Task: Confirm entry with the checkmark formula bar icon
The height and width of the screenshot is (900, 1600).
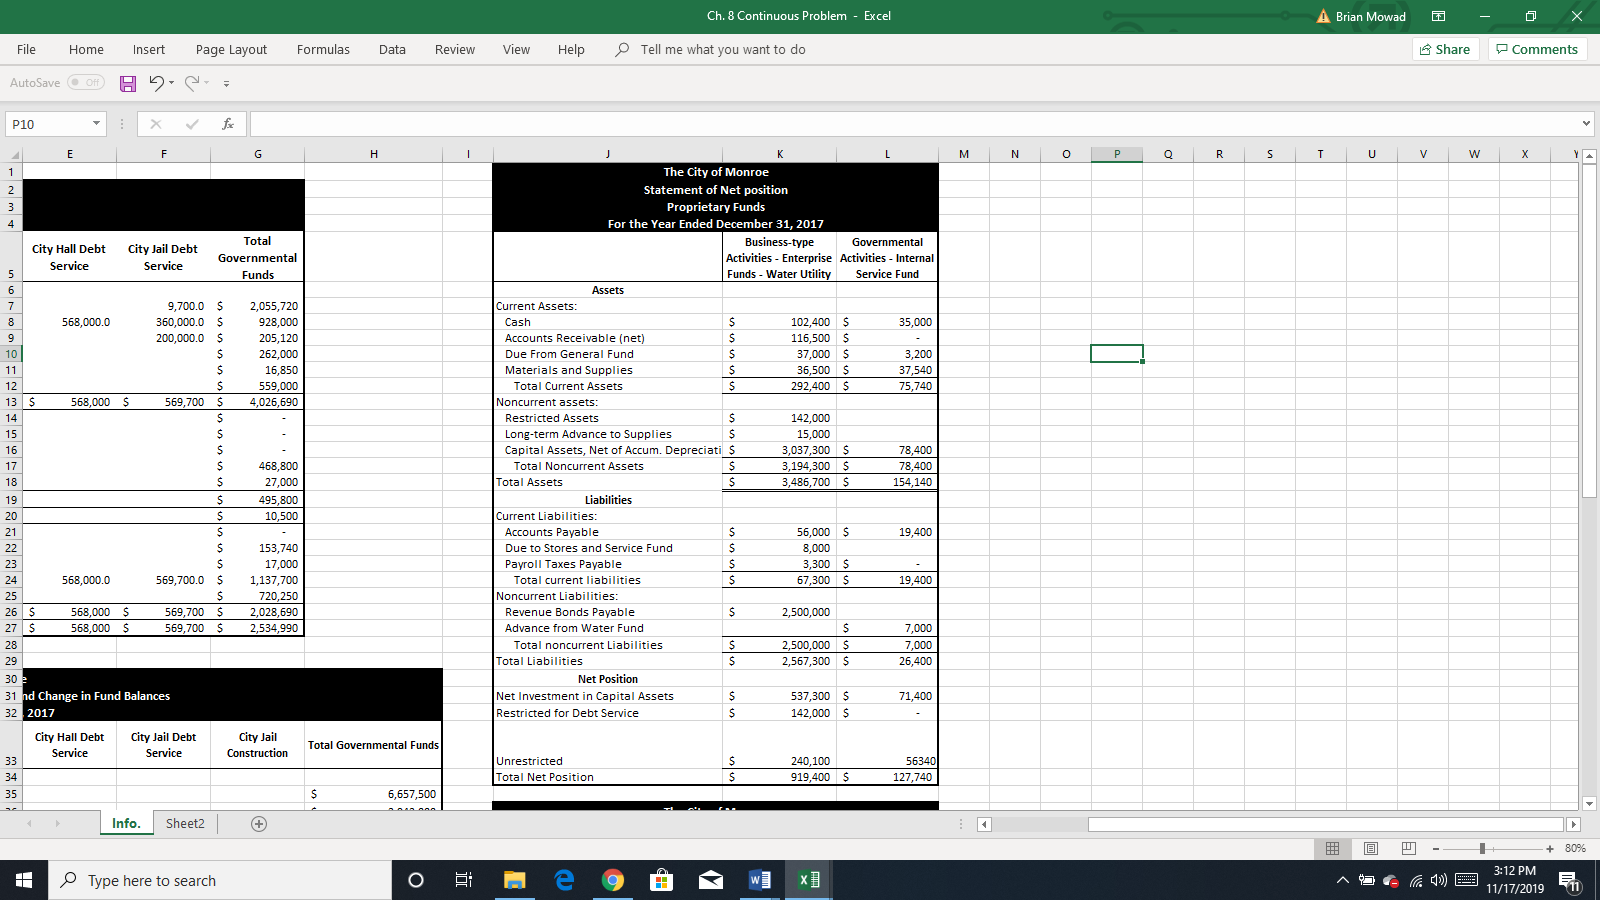Action: [x=190, y=124]
